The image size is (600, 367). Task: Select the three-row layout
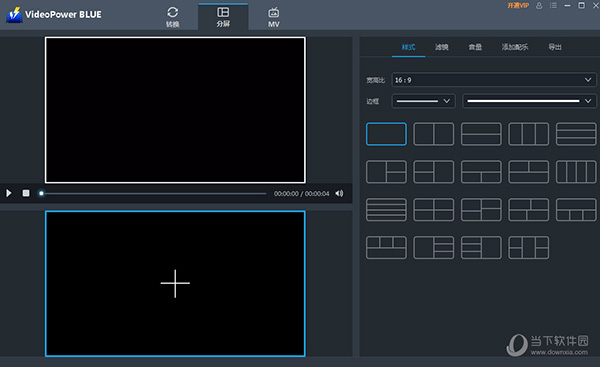click(x=576, y=134)
